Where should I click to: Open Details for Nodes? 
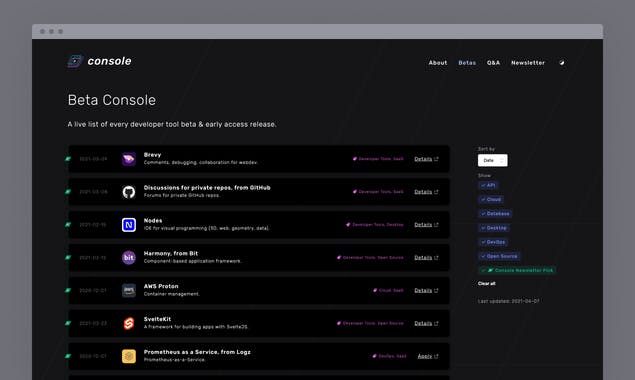[423, 225]
